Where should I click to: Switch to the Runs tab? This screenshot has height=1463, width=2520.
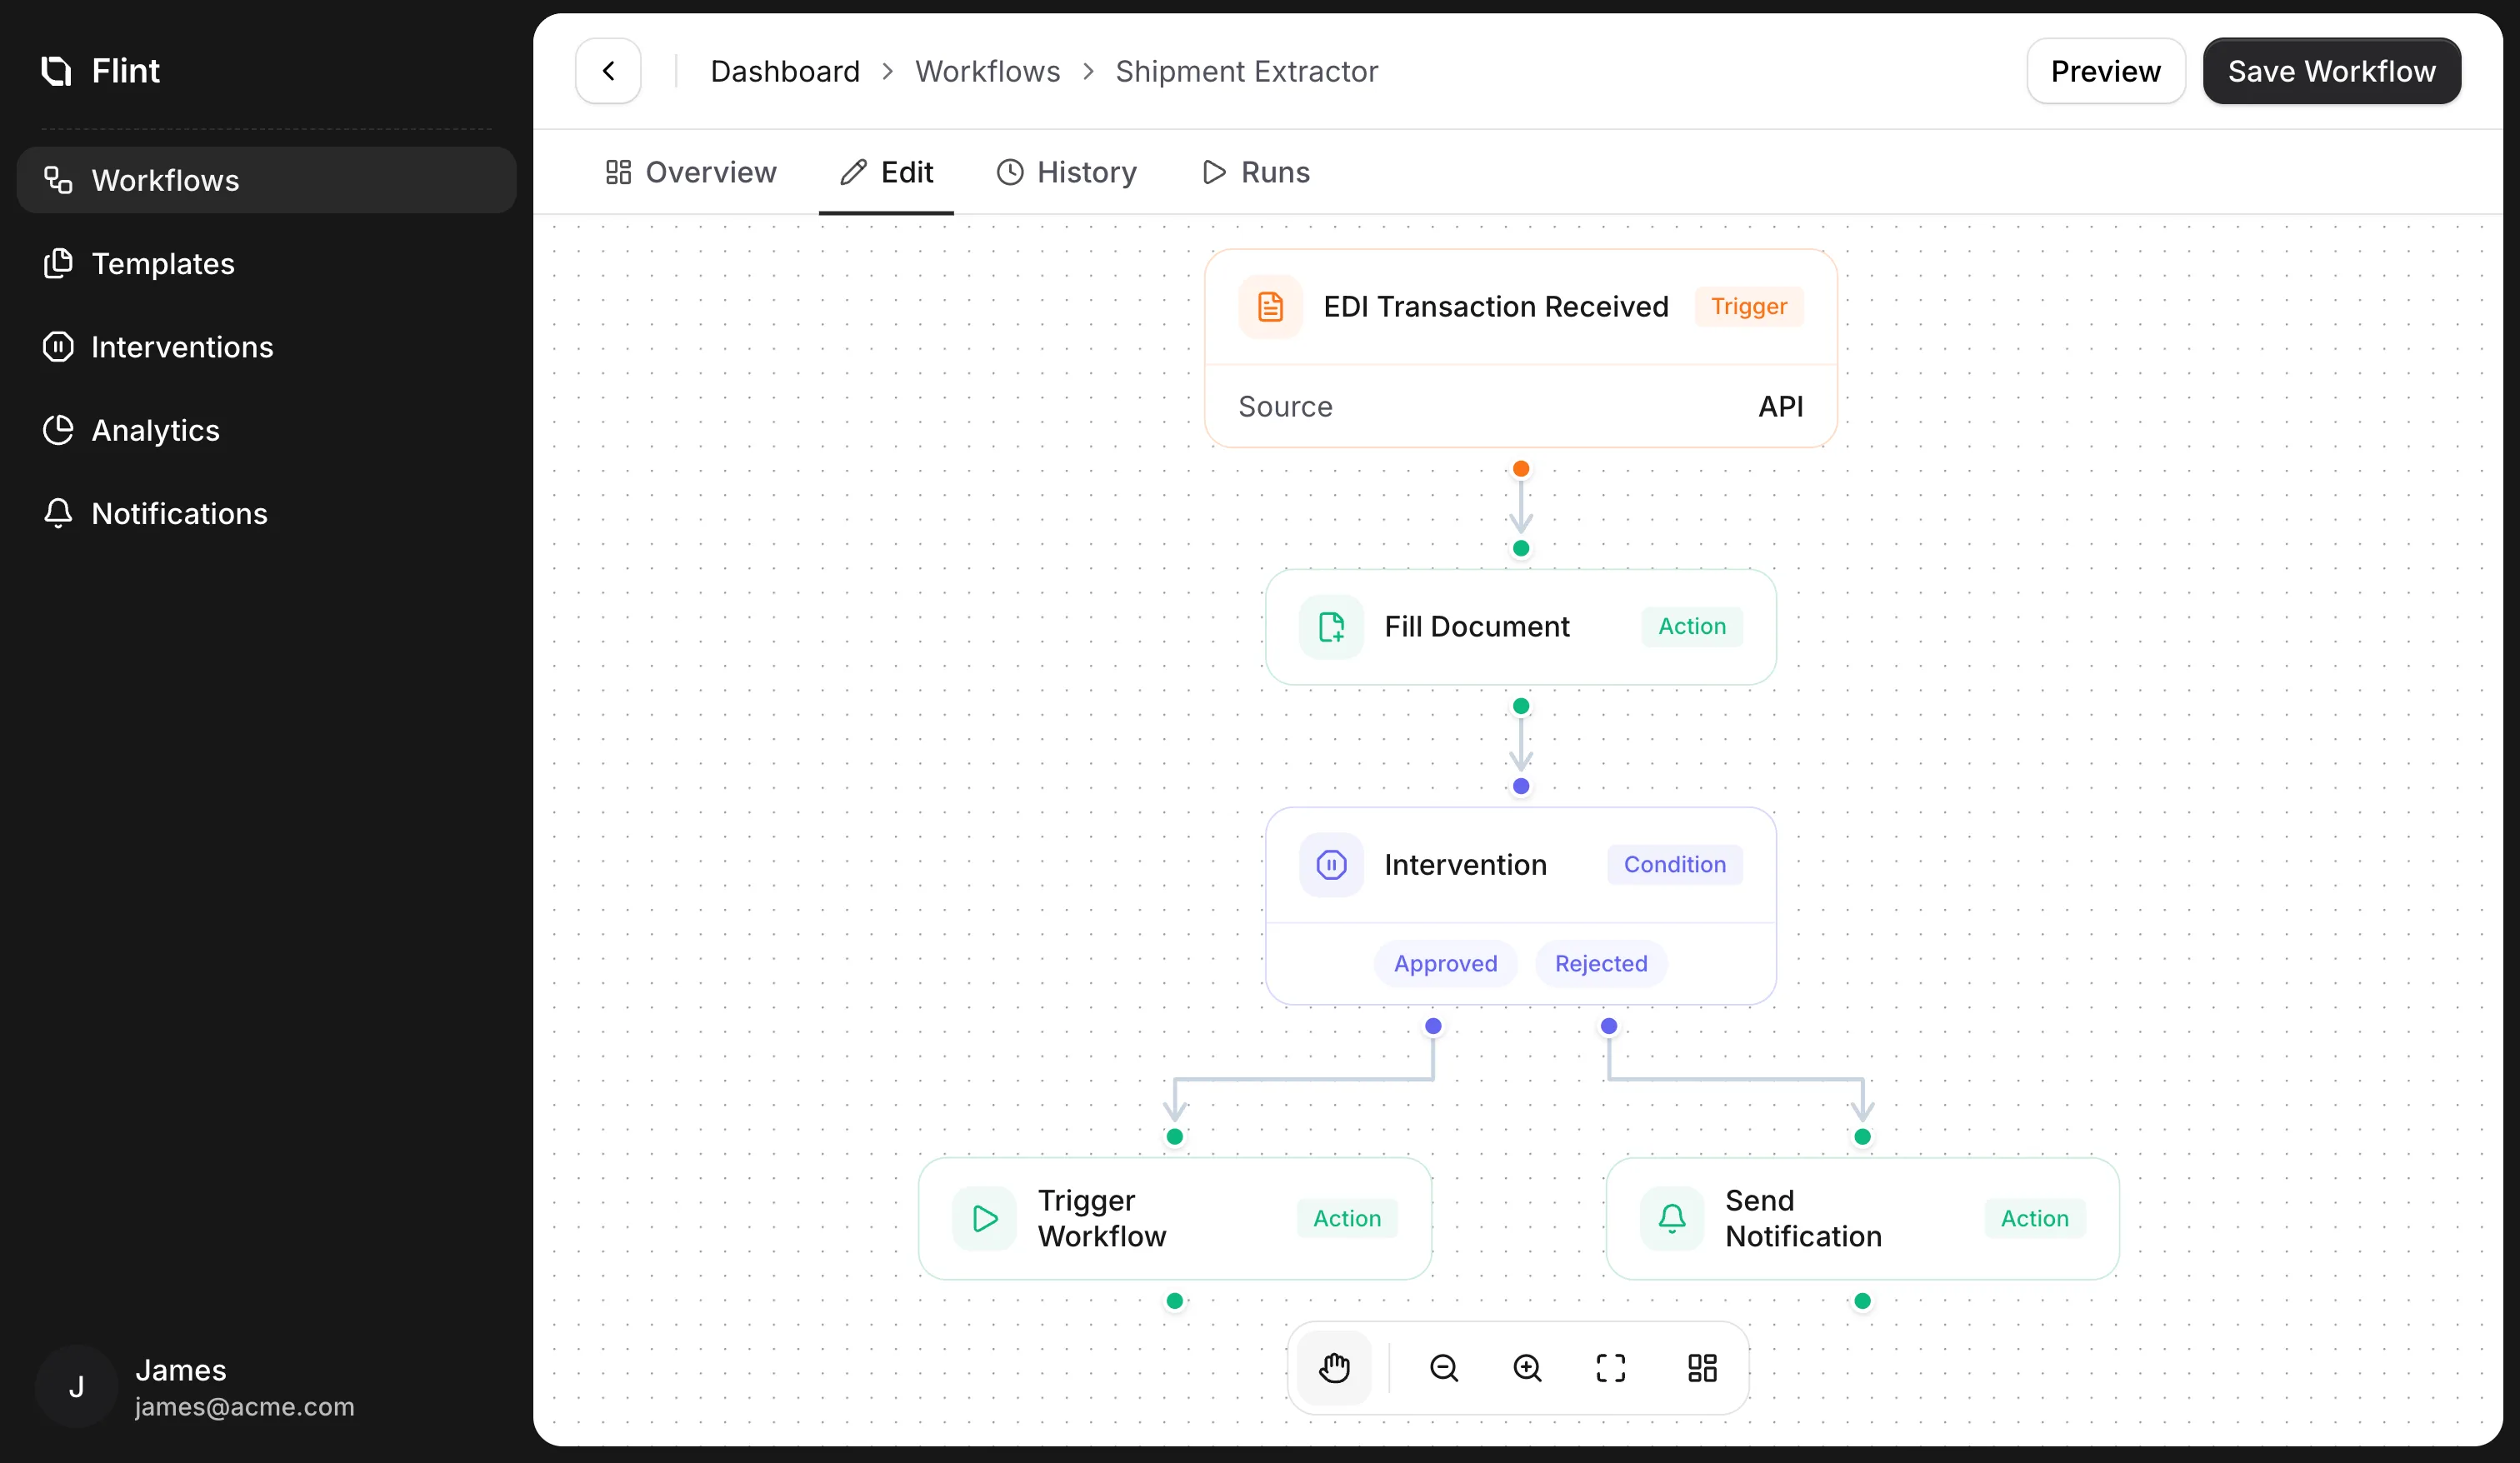1255,172
